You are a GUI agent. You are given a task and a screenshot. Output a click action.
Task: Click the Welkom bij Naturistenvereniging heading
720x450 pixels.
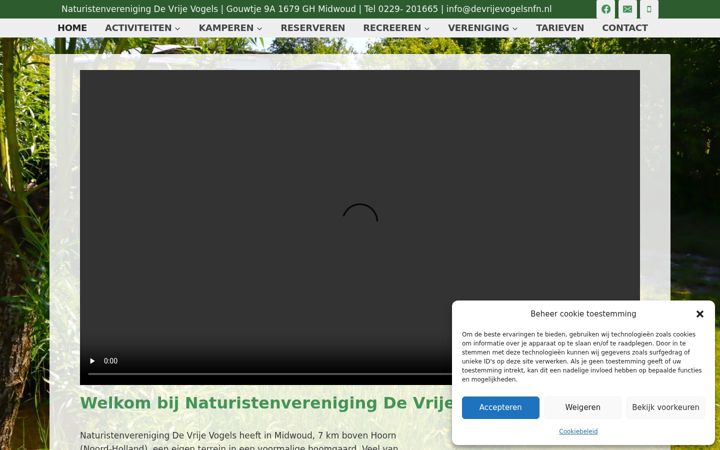[x=266, y=403]
